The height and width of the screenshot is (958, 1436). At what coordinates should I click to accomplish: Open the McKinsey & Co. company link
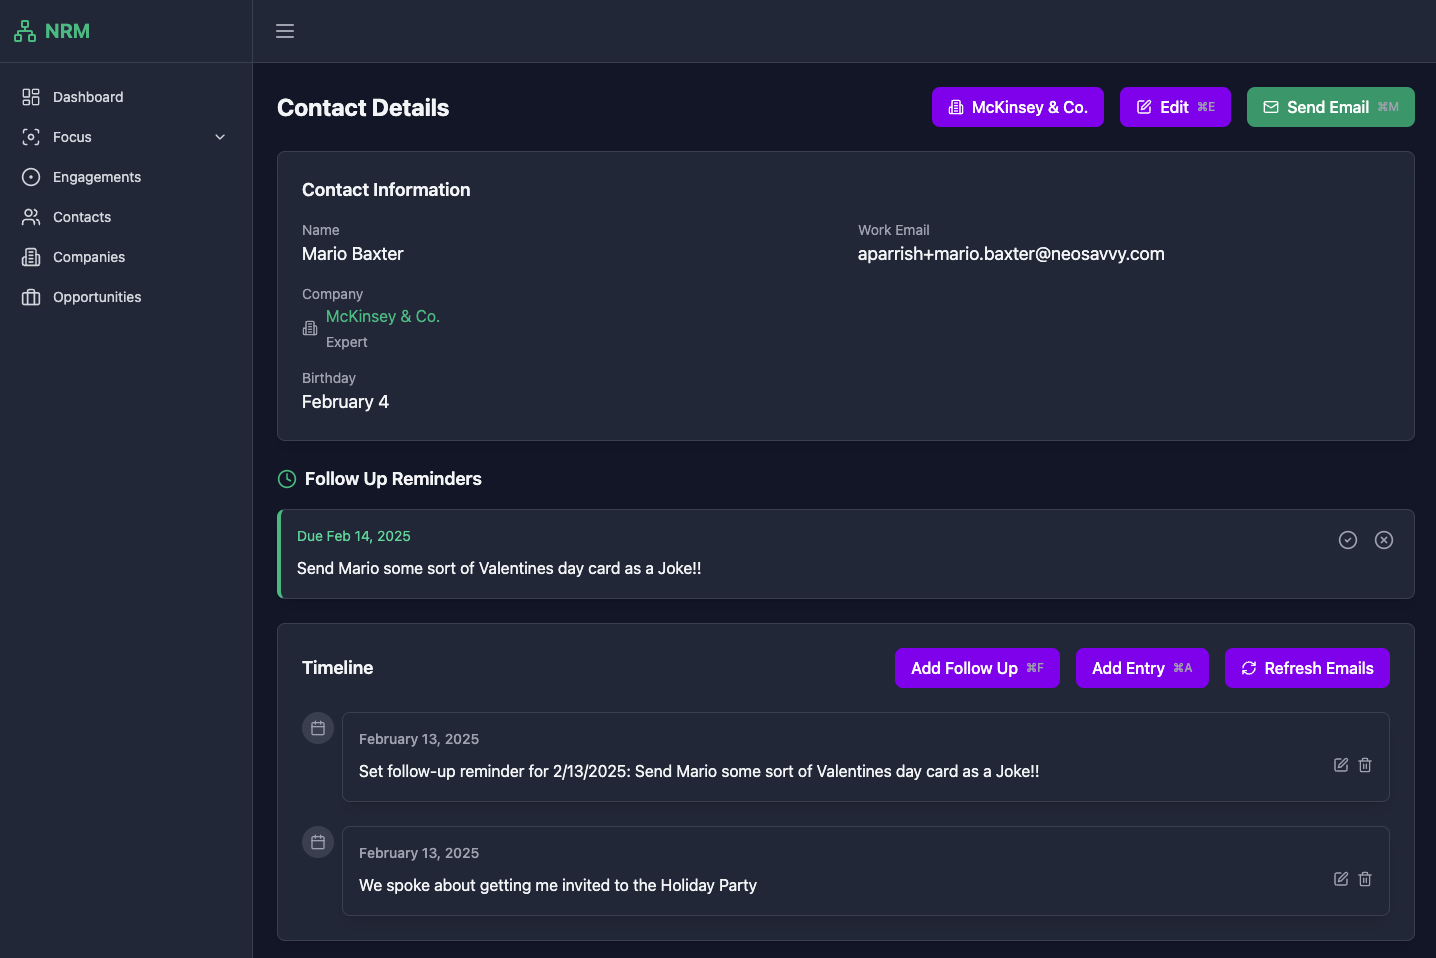click(383, 316)
